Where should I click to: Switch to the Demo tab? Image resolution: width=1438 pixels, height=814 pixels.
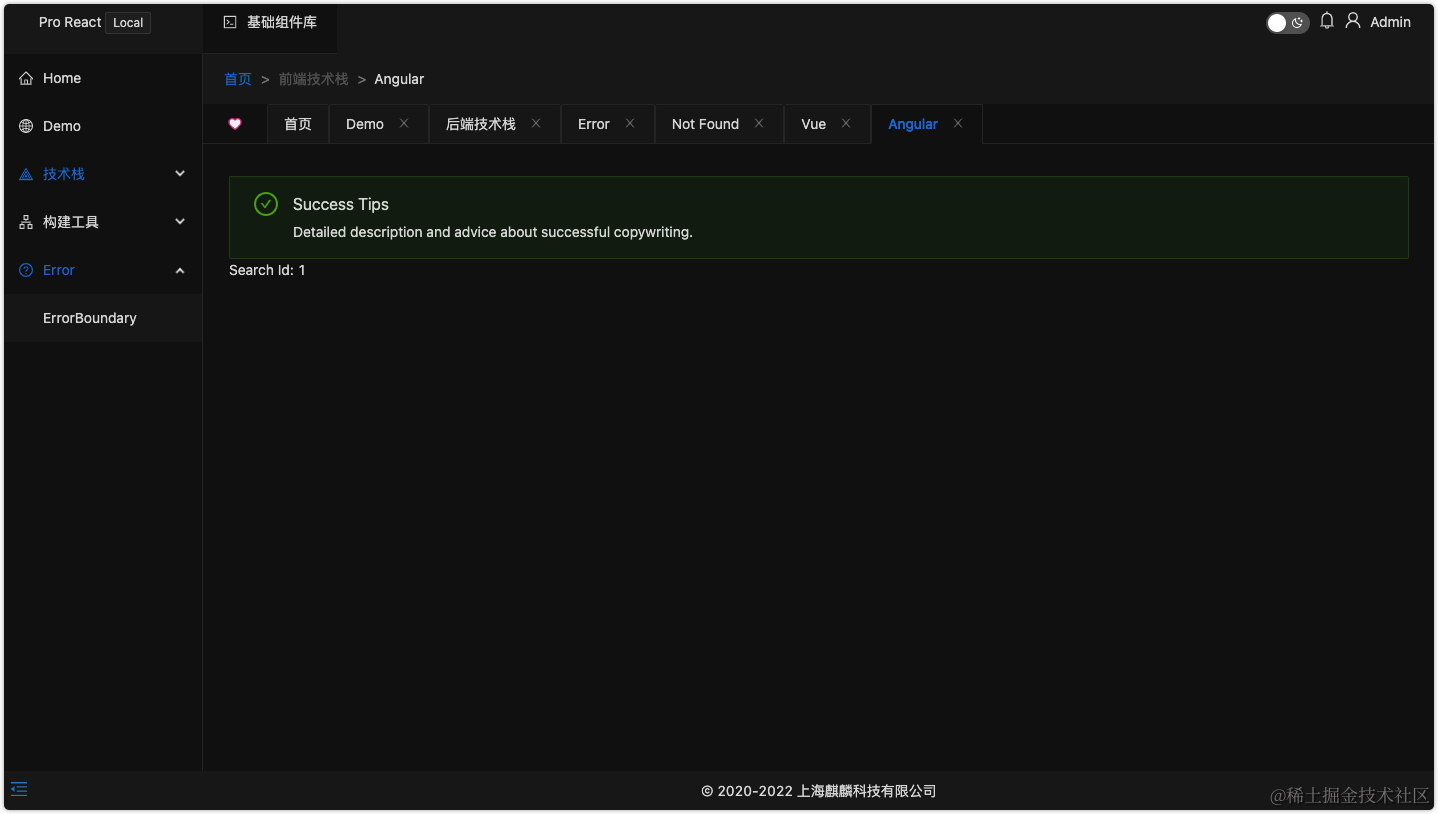pos(365,124)
